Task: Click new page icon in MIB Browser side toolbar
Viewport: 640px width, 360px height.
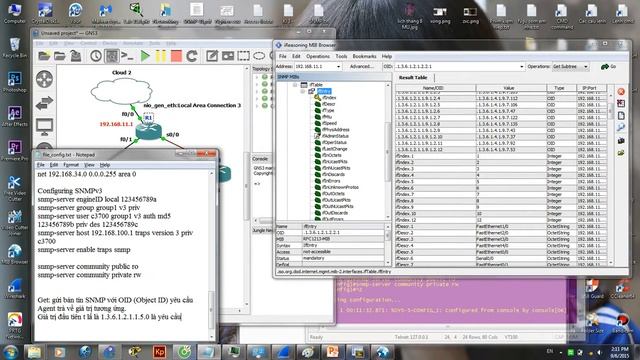Action: pyautogui.click(x=621, y=116)
